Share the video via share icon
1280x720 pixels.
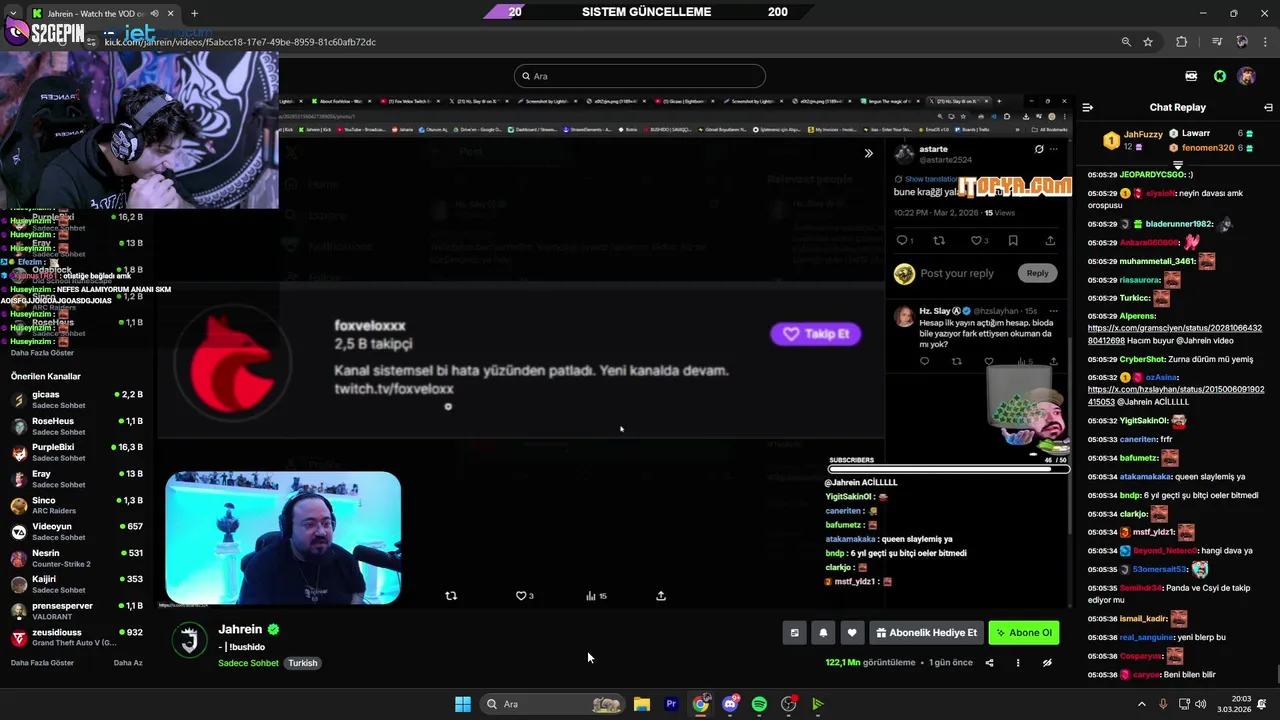click(989, 663)
